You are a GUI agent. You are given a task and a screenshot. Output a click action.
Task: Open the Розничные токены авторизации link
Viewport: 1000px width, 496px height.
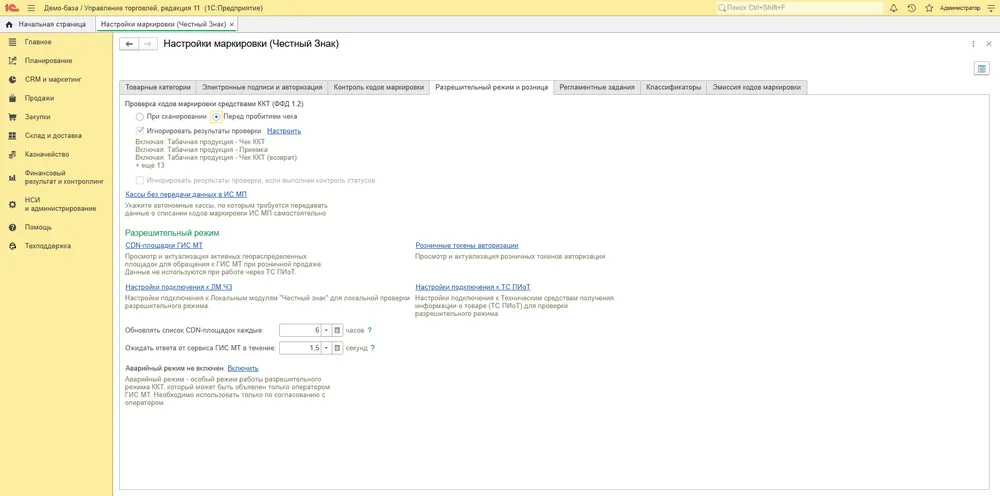pyautogui.click(x=467, y=245)
